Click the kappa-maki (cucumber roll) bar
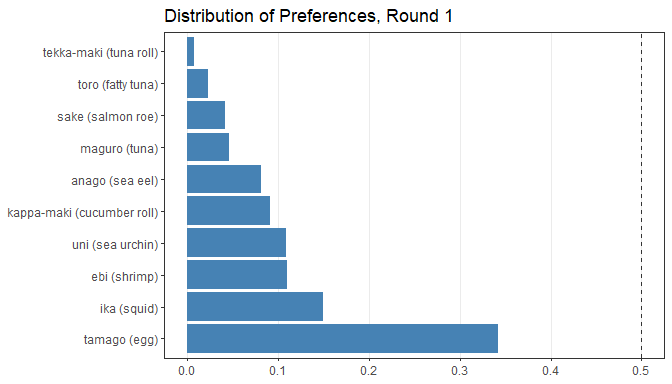The width and height of the screenshot is (672, 384). [228, 210]
